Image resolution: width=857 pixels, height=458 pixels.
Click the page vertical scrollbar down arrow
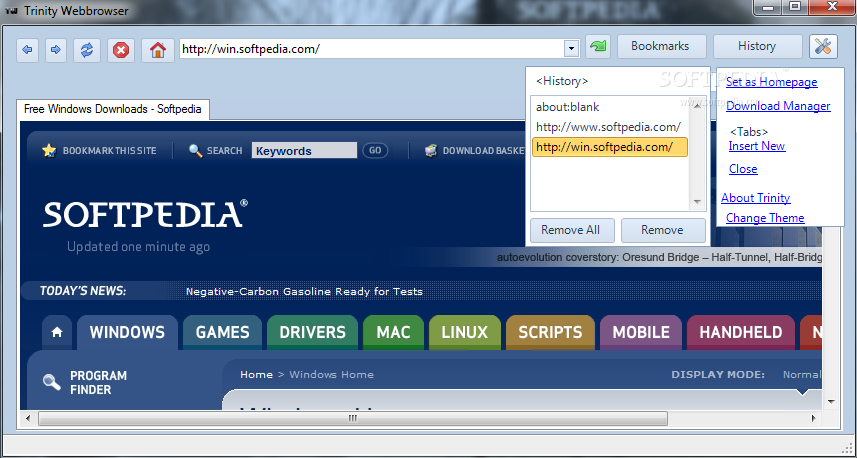[831, 402]
